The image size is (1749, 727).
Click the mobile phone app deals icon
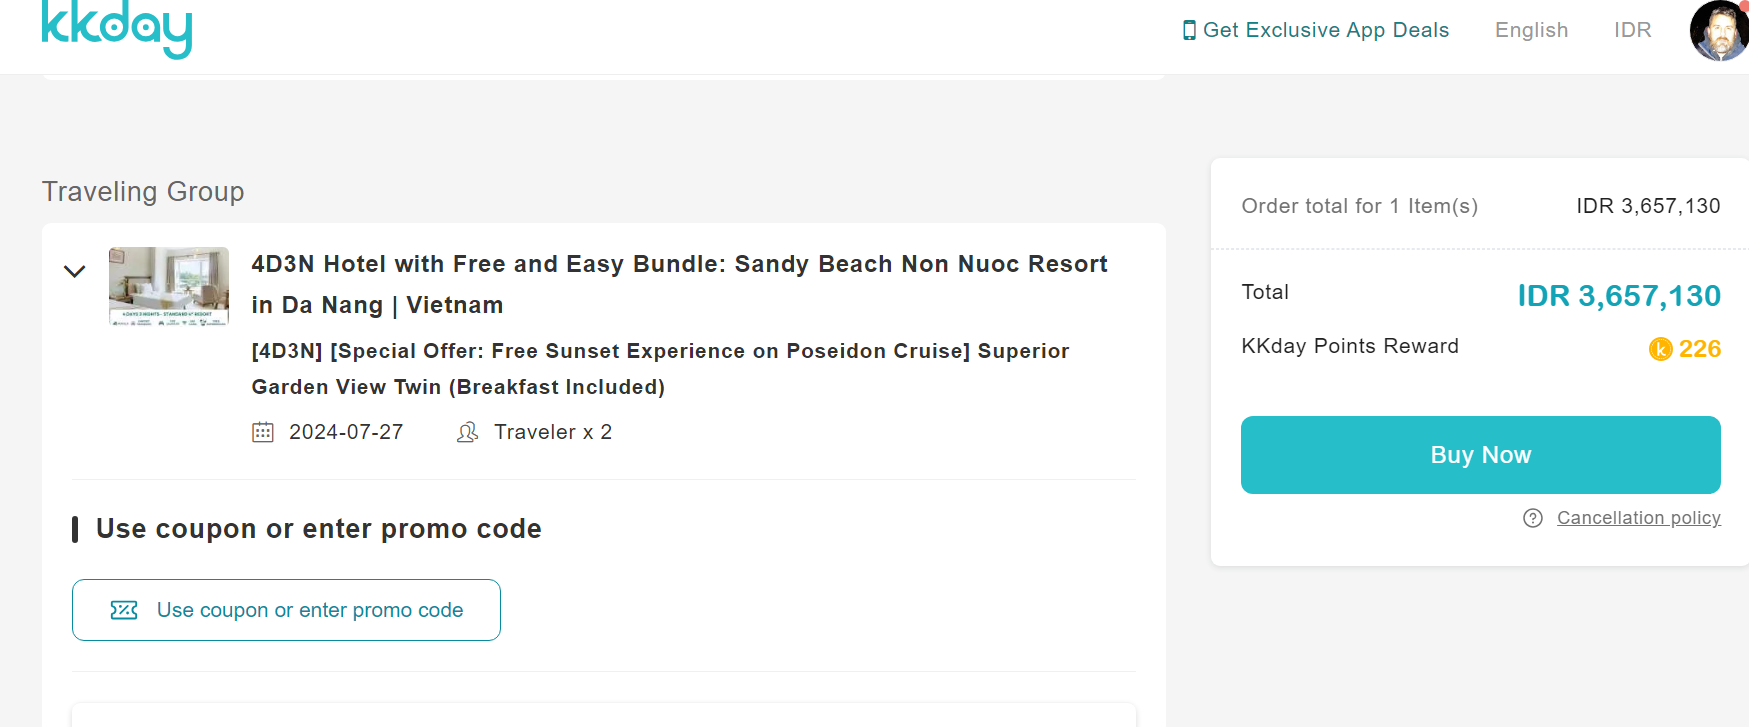1189,30
